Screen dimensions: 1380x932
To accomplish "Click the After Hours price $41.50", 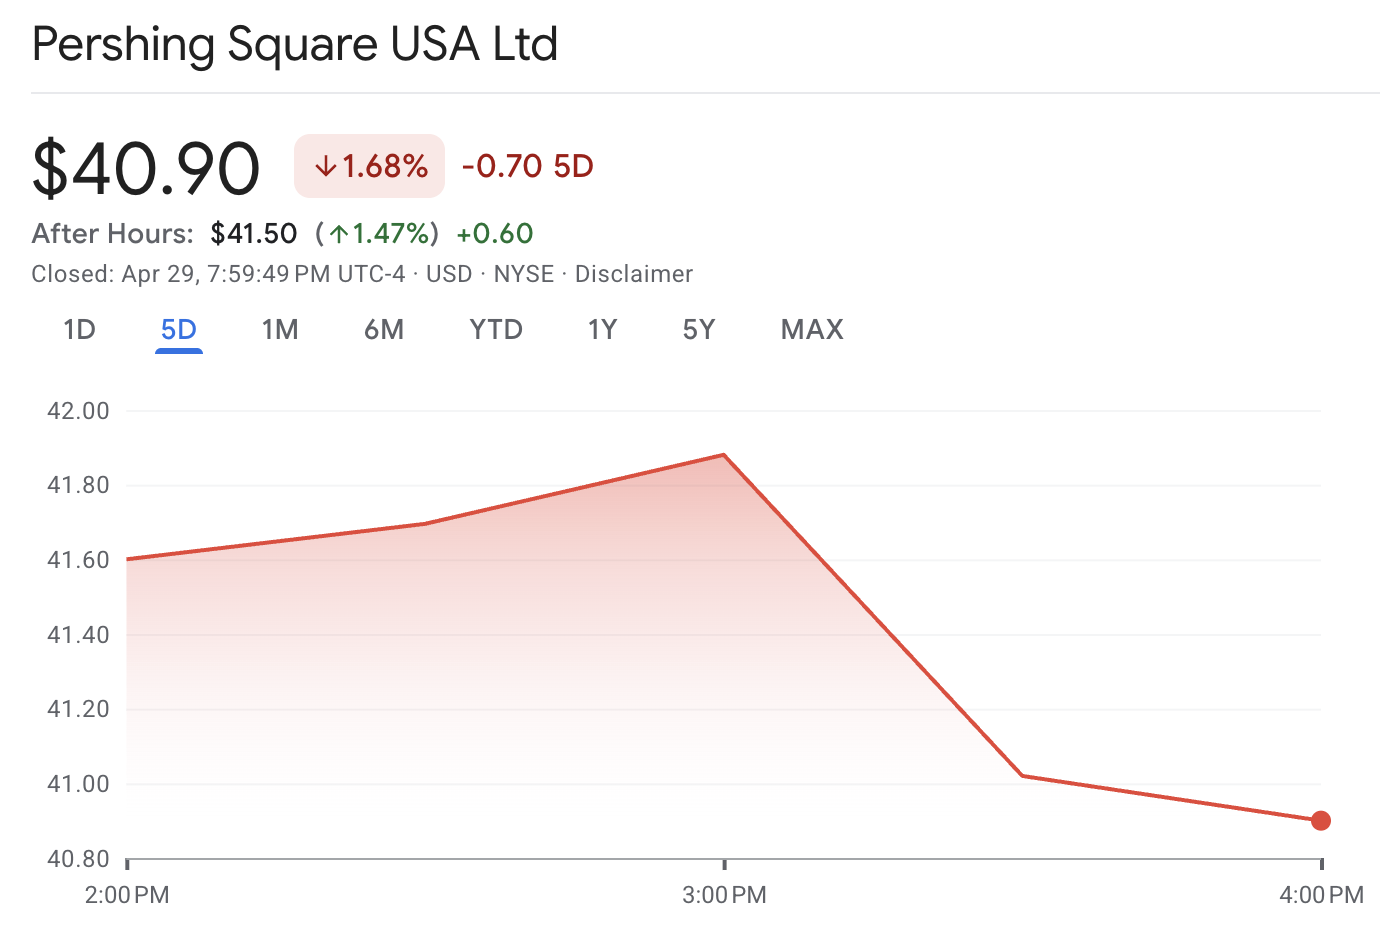I will 253,233.
